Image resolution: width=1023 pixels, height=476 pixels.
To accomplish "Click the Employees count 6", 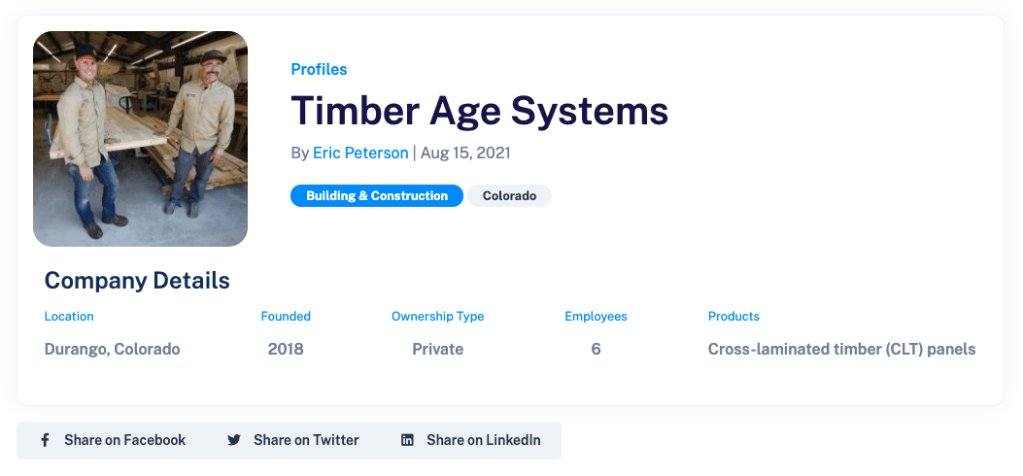I will tap(595, 349).
